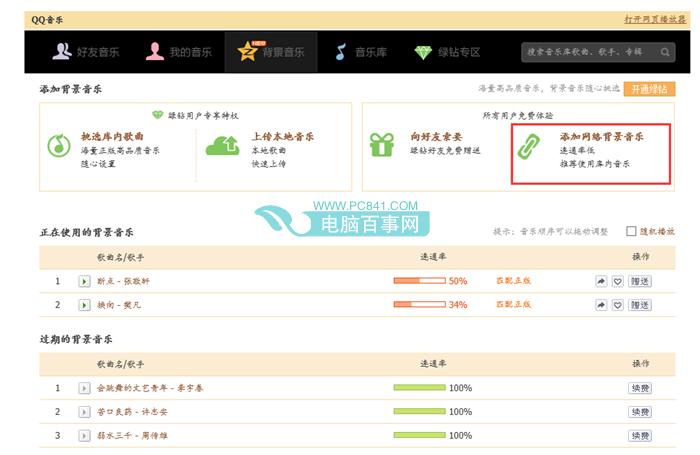
Task: Click the orange 开通绿钻 button
Action: [649, 89]
